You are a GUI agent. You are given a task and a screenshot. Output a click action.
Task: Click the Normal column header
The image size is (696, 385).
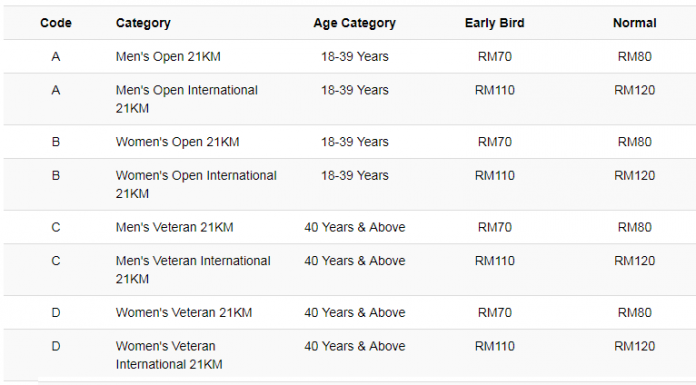click(635, 23)
